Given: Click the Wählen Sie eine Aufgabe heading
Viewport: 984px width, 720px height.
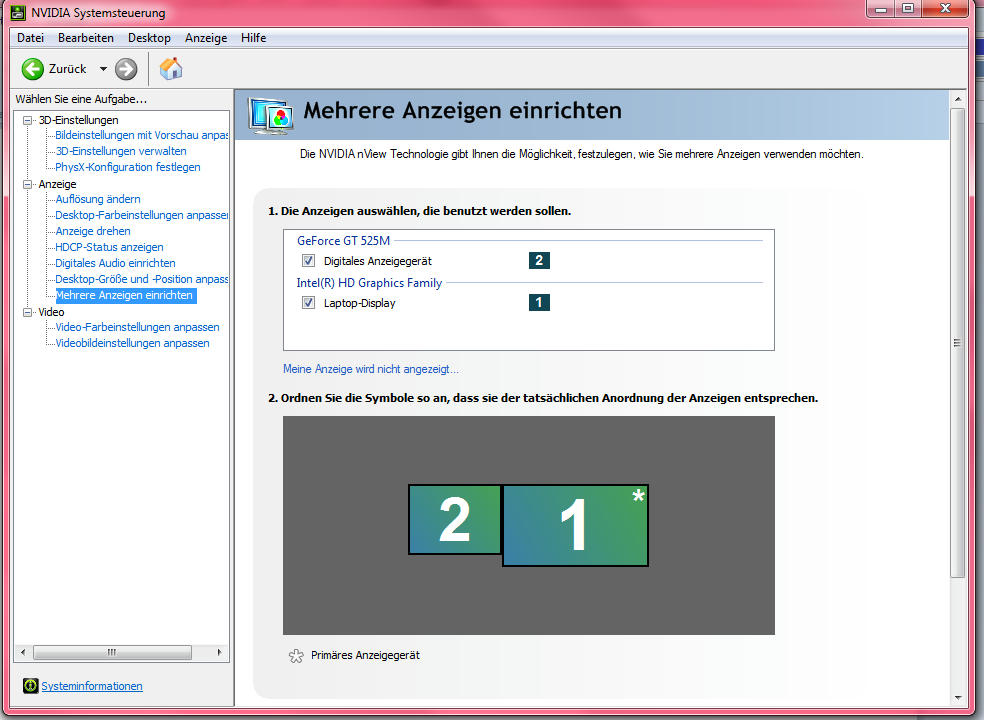Looking at the screenshot, I should coord(81,99).
